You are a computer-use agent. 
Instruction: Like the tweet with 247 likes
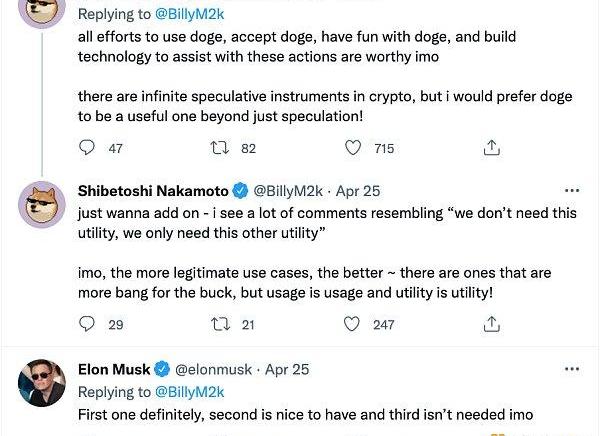(353, 324)
